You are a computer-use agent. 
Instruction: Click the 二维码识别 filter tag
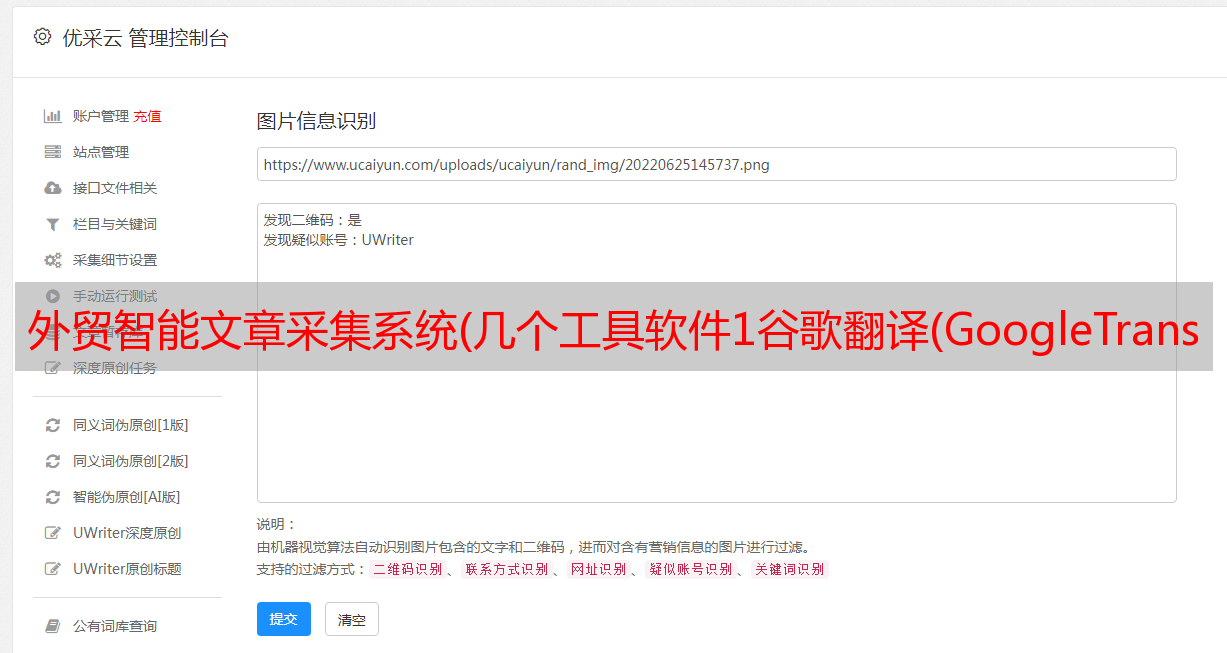point(407,569)
